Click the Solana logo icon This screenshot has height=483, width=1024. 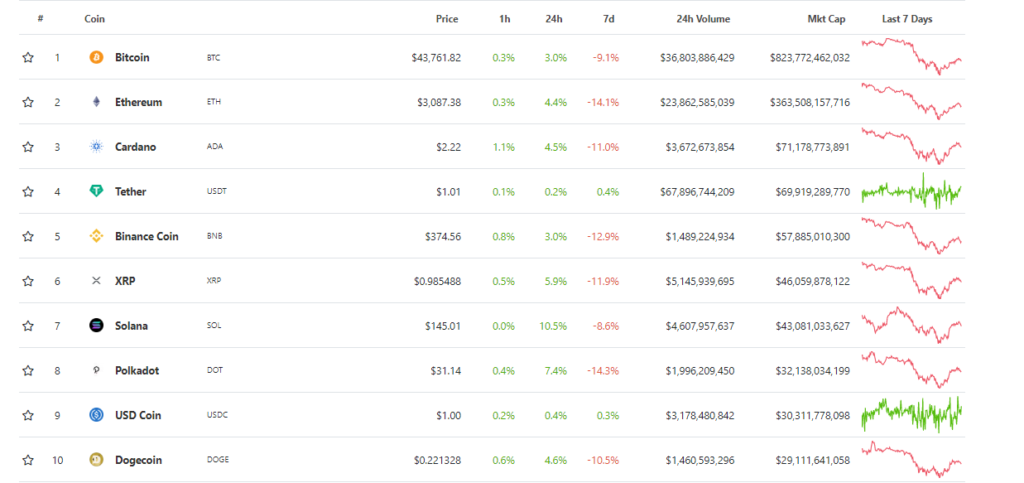coord(97,326)
